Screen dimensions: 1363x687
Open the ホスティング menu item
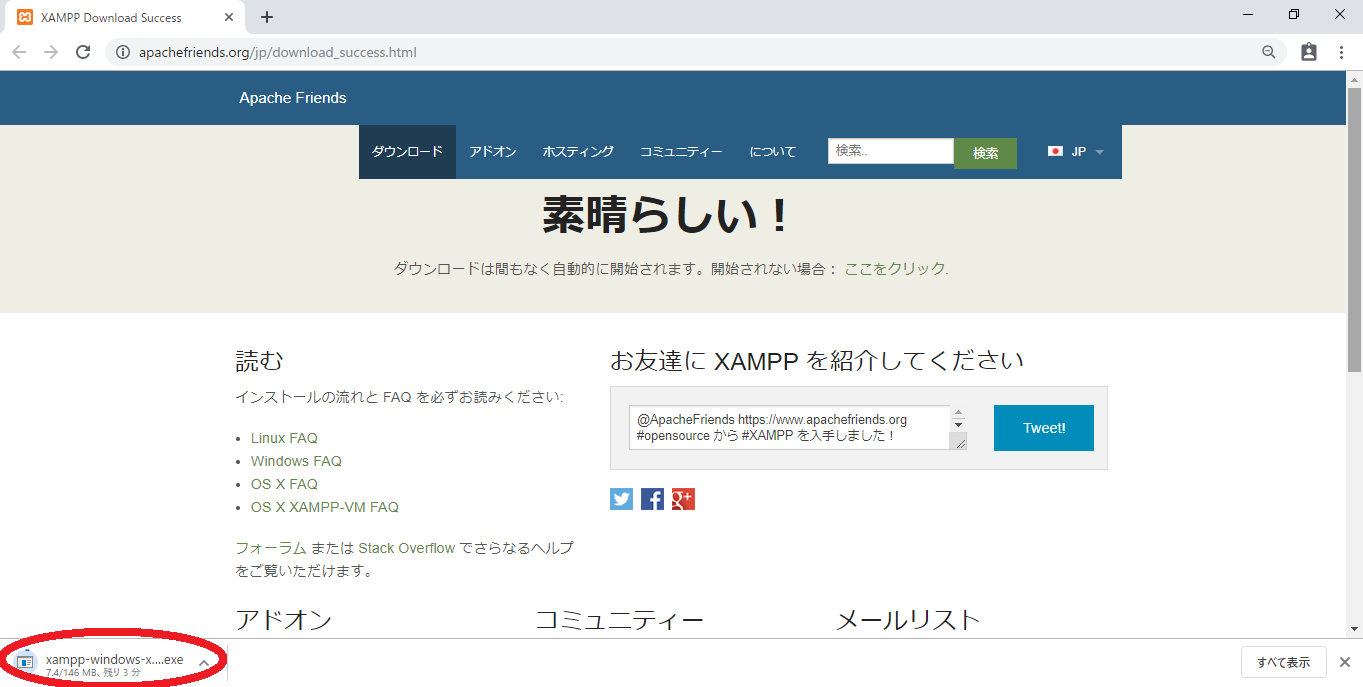(x=578, y=152)
